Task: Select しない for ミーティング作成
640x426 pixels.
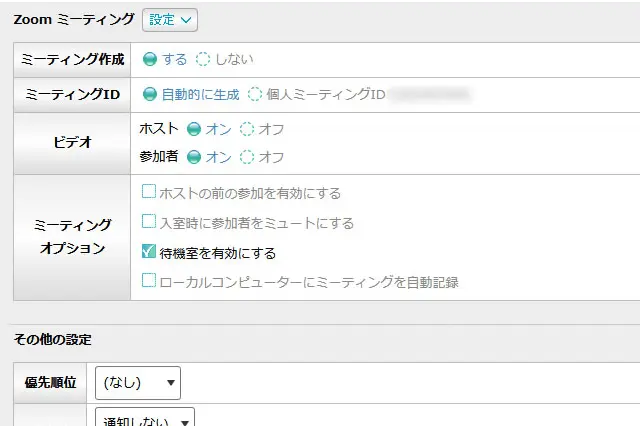Action: (x=203, y=59)
